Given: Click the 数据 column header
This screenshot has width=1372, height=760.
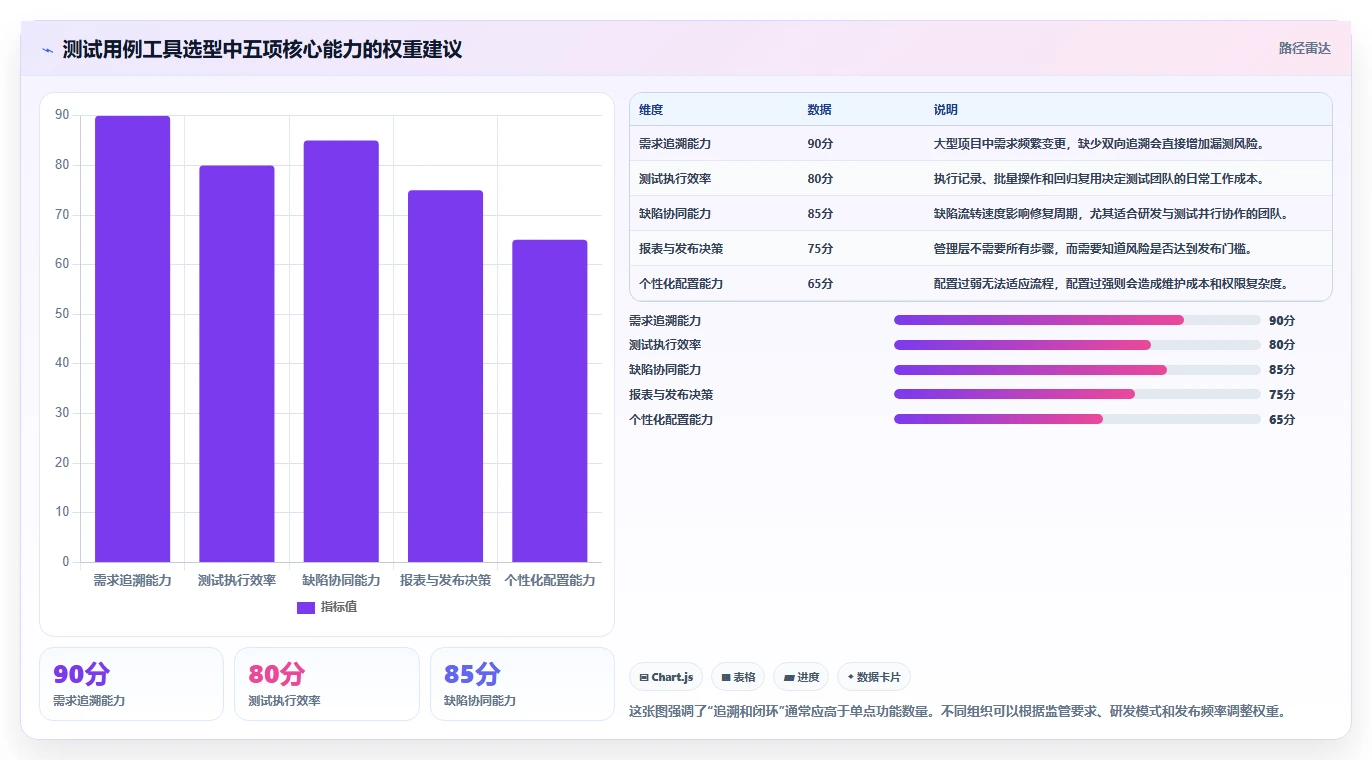Looking at the screenshot, I should point(820,110).
